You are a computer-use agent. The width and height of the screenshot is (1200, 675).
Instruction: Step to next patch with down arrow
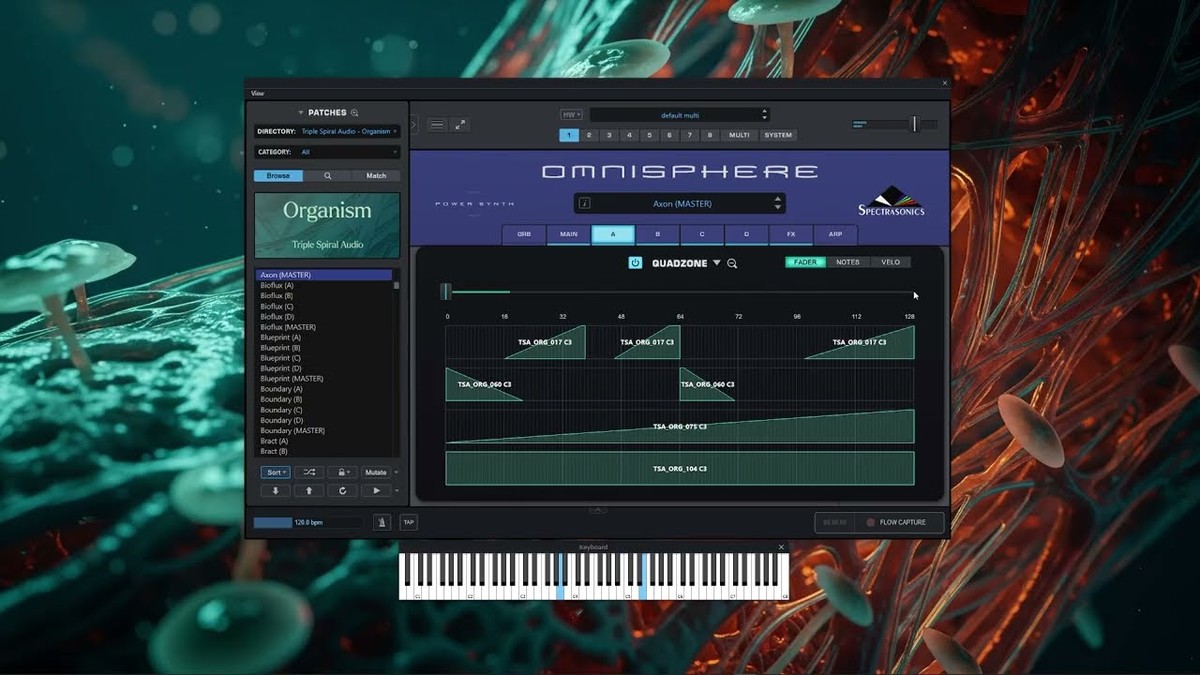click(275, 491)
